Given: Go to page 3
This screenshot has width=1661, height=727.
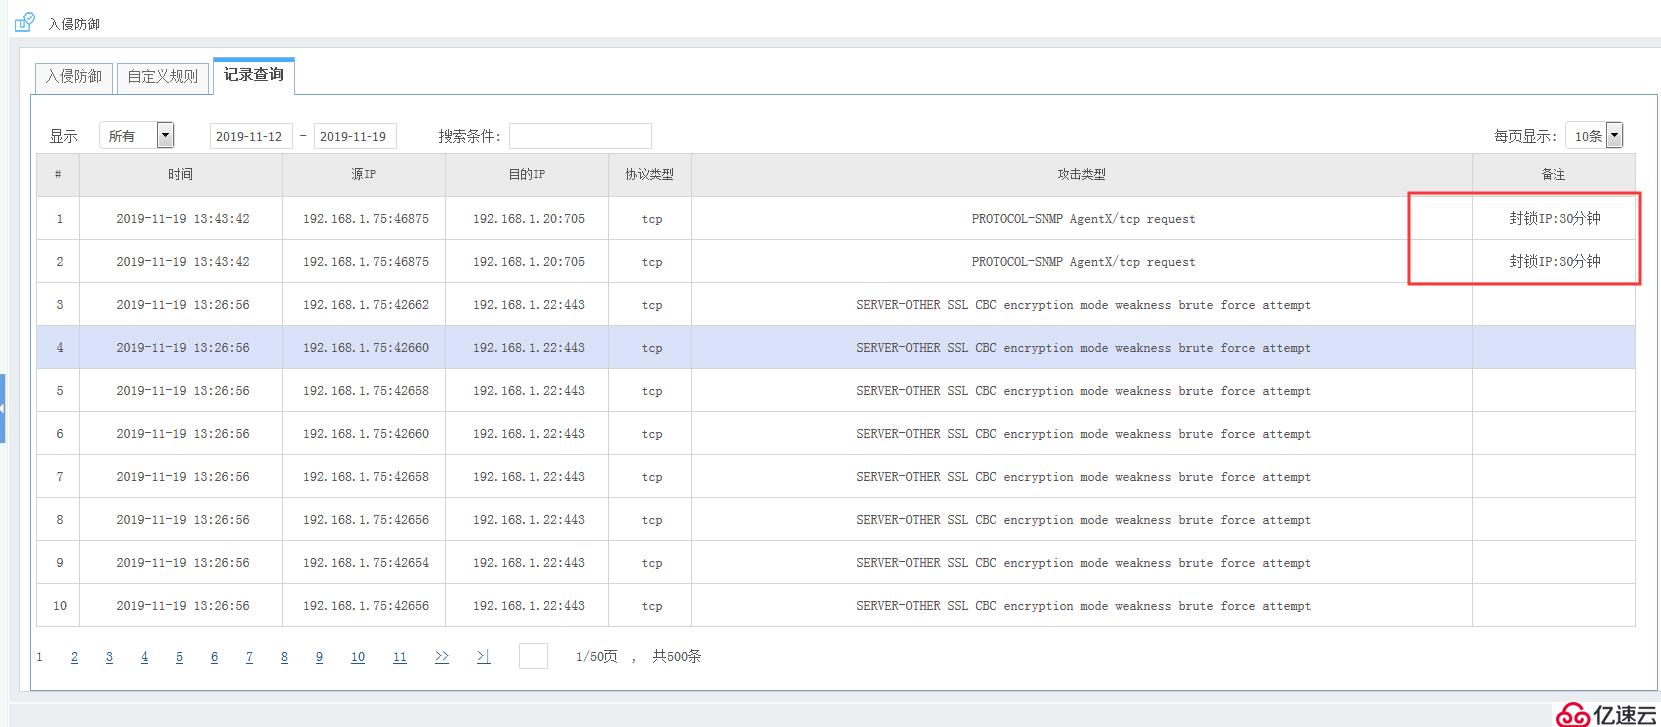Looking at the screenshot, I should pyautogui.click(x=109, y=657).
